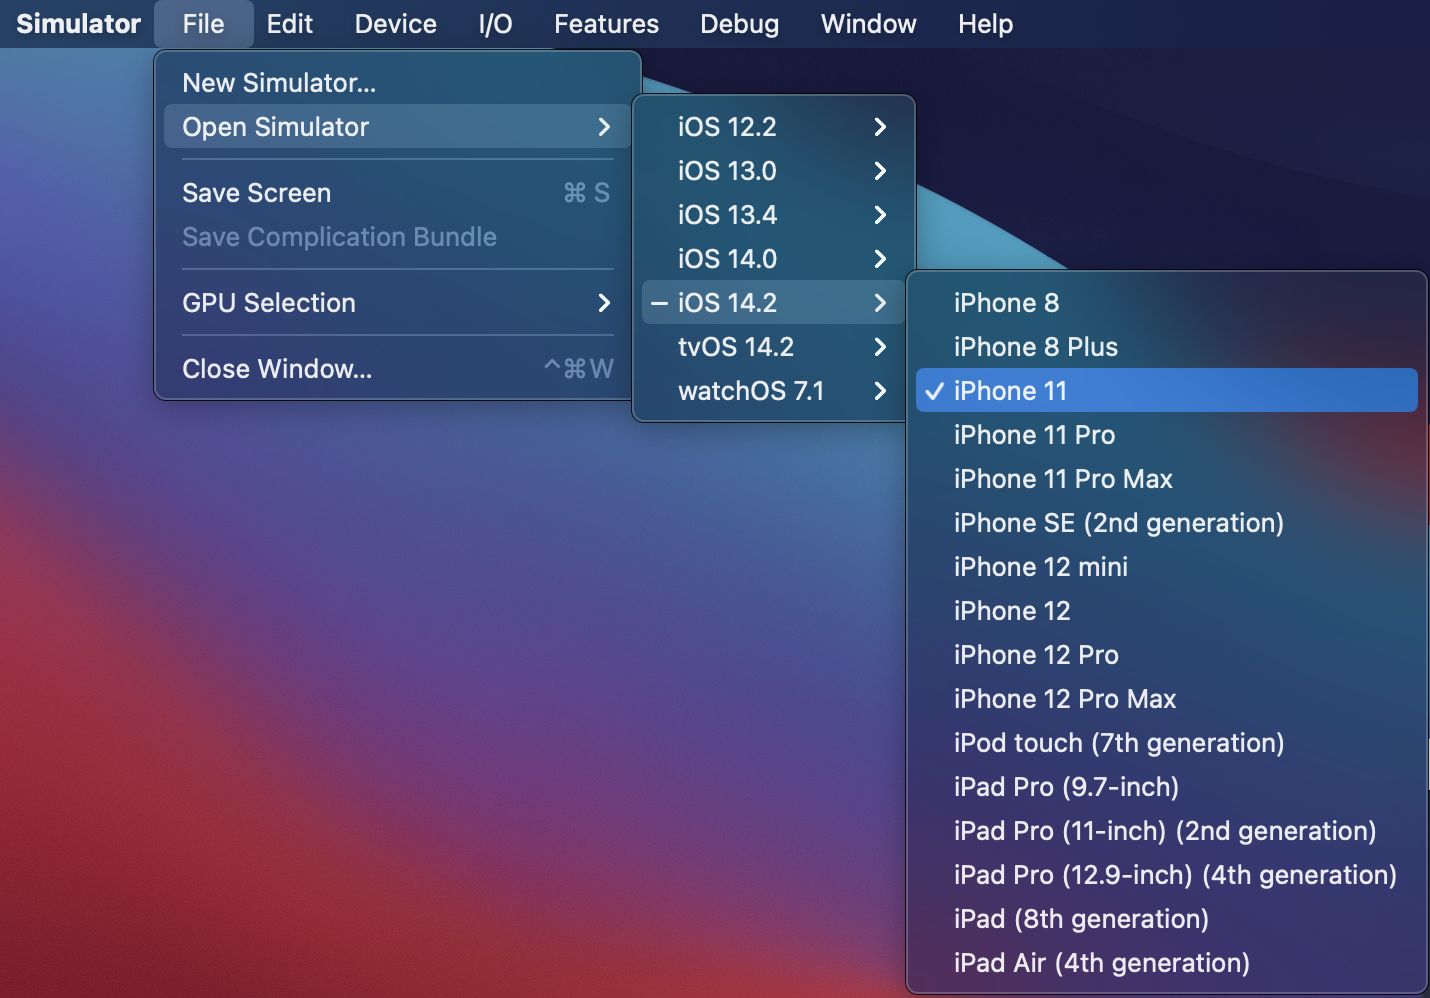This screenshot has height=998, width=1430.
Task: Open iPhone SE (2nd generation) simulator
Action: coord(1167,523)
